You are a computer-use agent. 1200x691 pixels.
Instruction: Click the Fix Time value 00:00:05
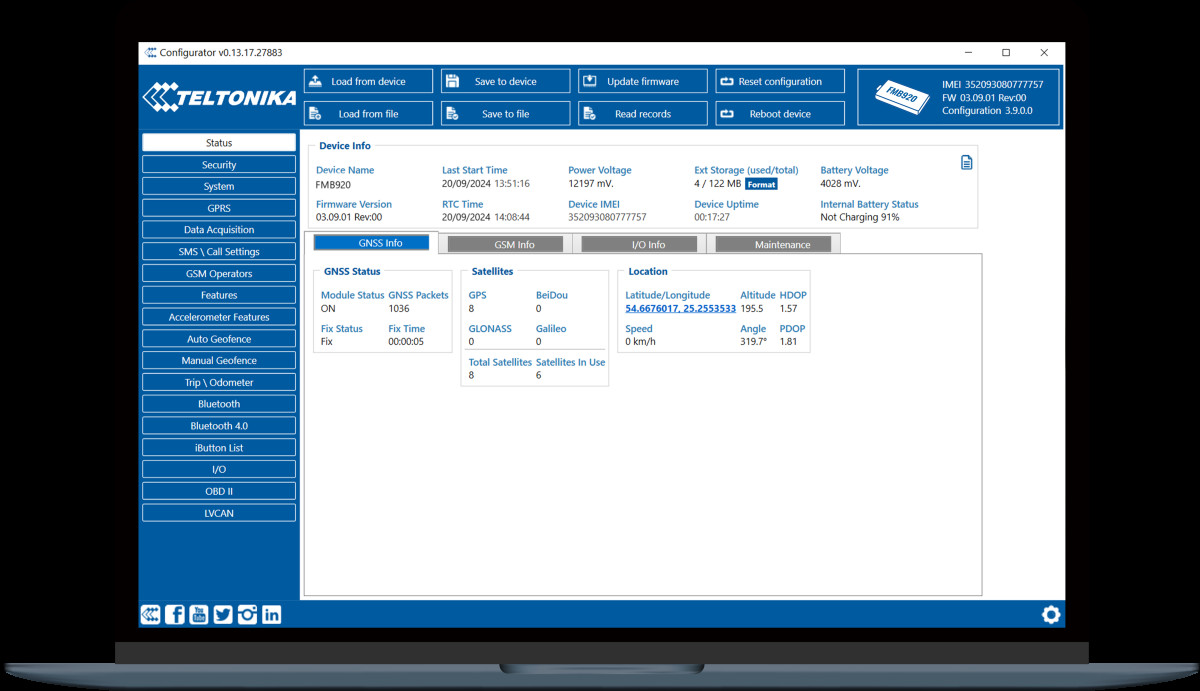(406, 342)
